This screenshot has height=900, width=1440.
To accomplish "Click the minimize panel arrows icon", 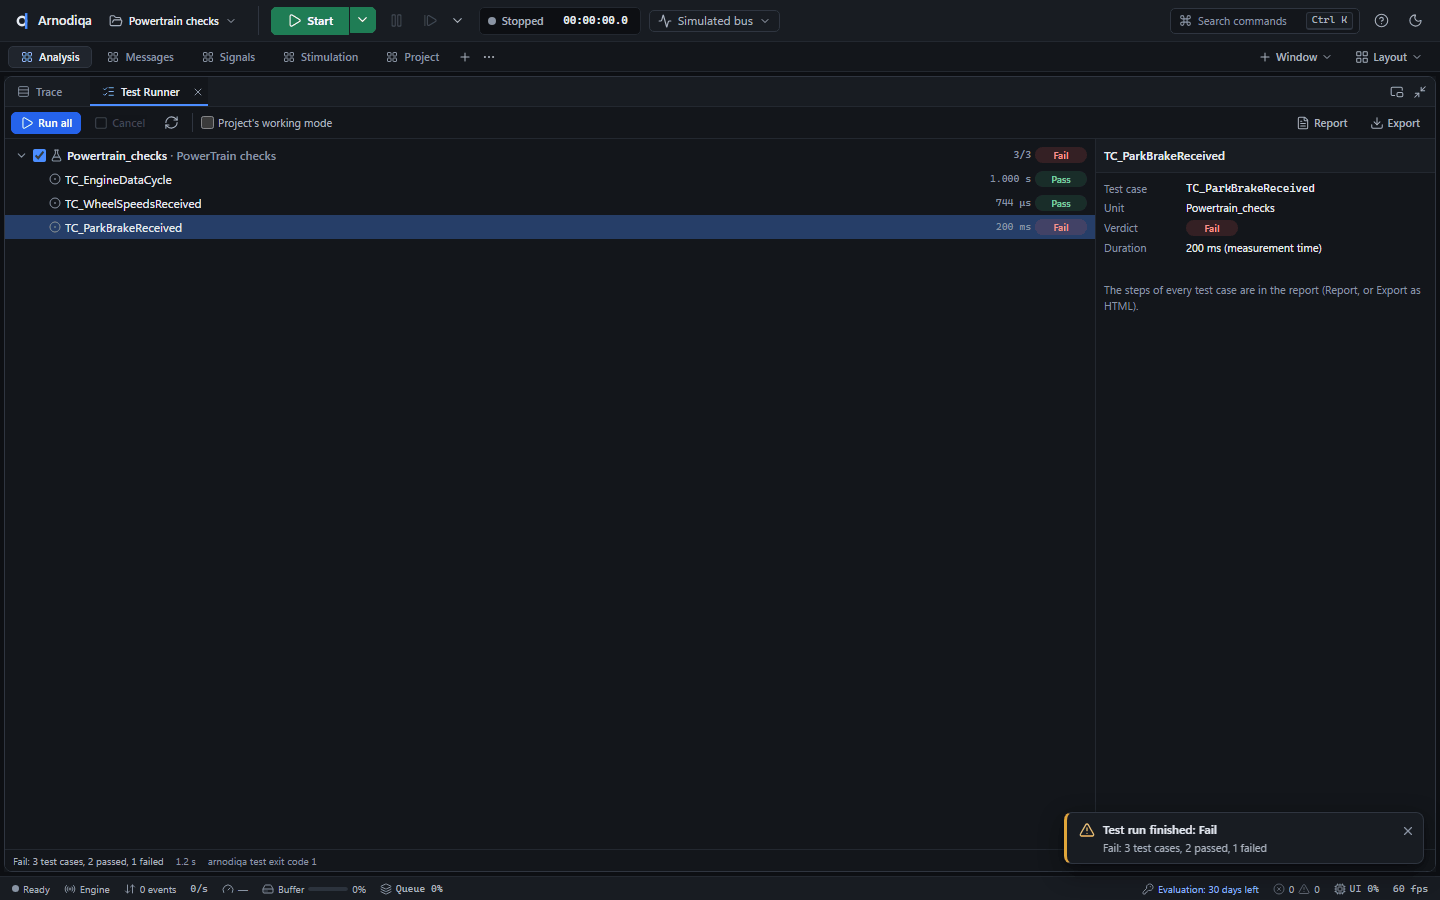I will (1420, 92).
